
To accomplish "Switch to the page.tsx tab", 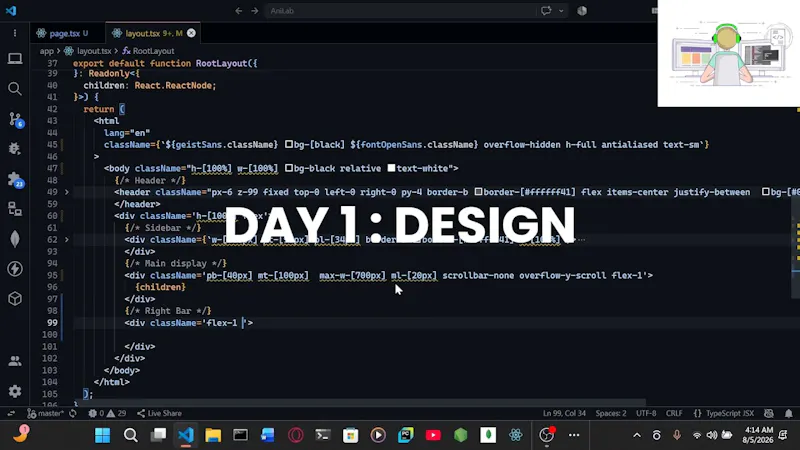I will tap(63, 33).
